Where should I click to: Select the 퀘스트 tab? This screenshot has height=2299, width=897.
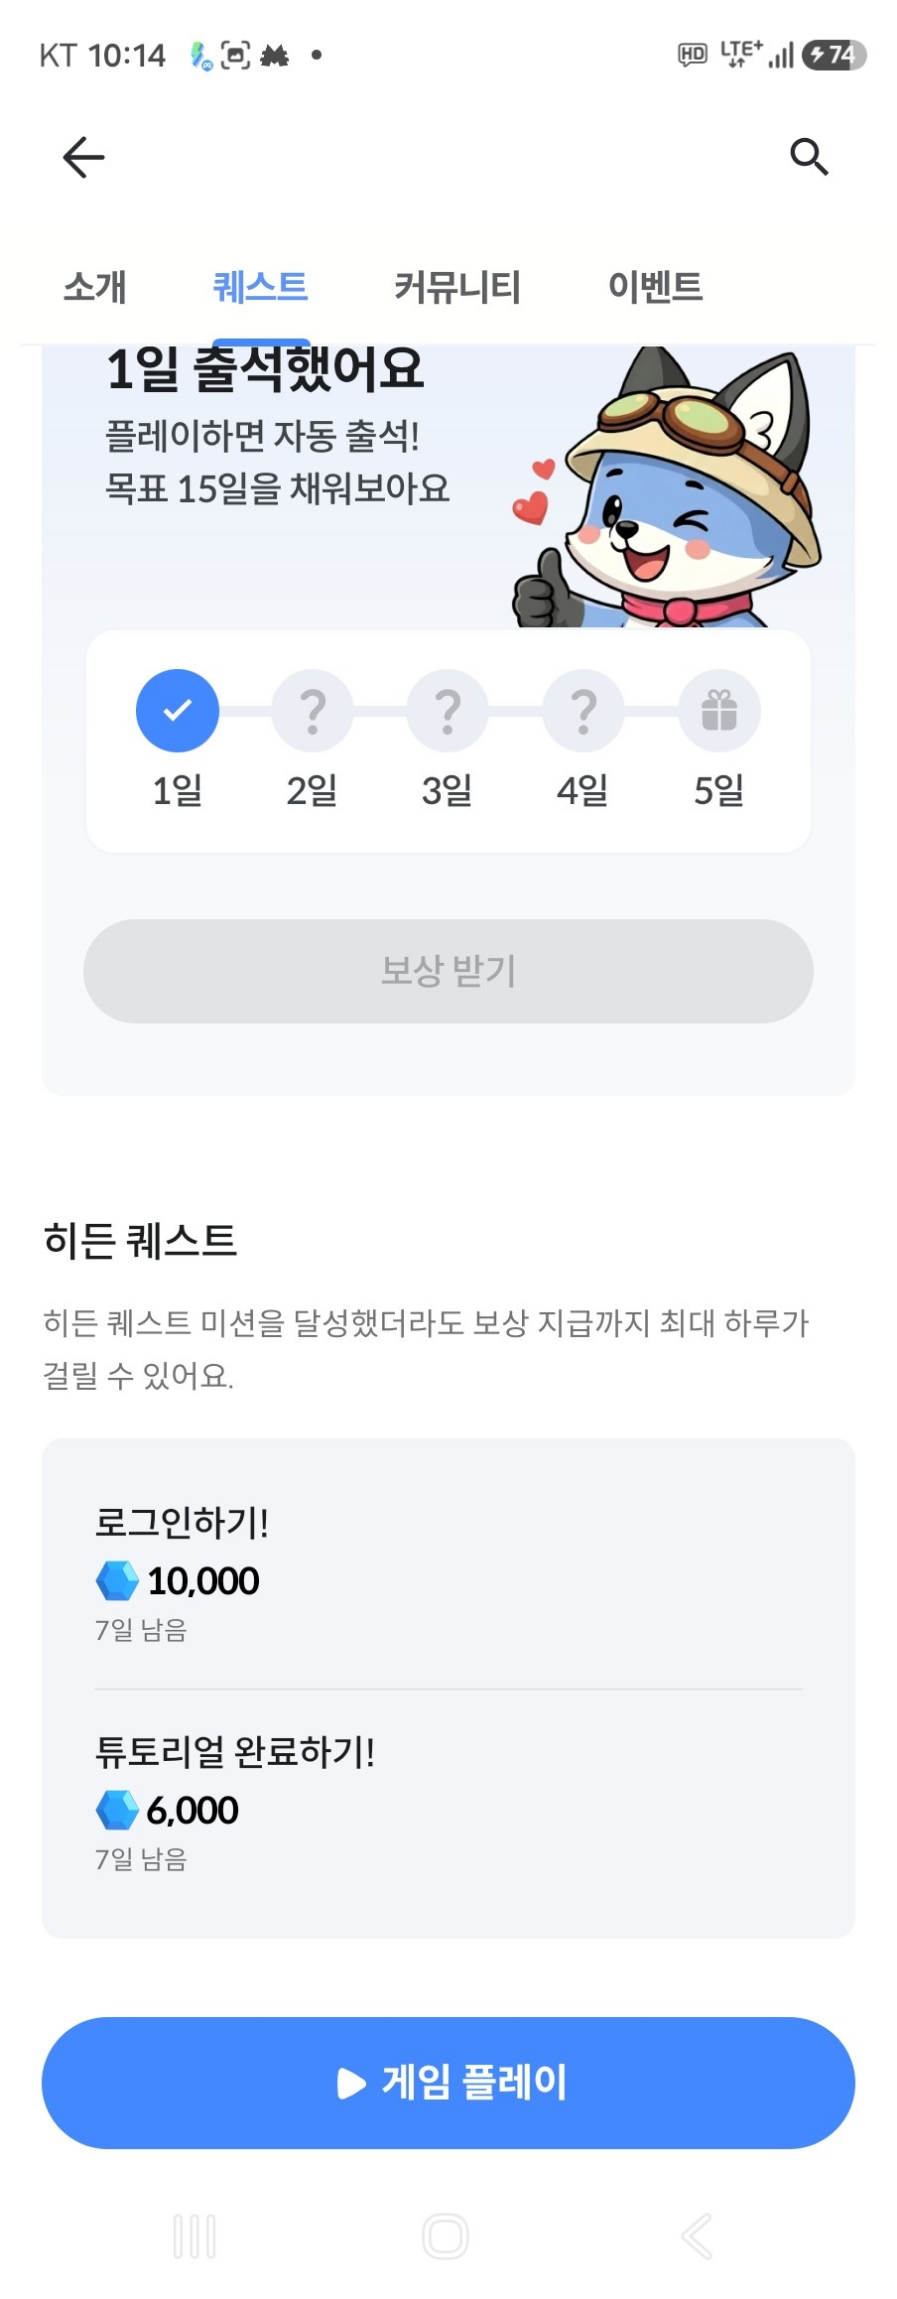[x=260, y=287]
